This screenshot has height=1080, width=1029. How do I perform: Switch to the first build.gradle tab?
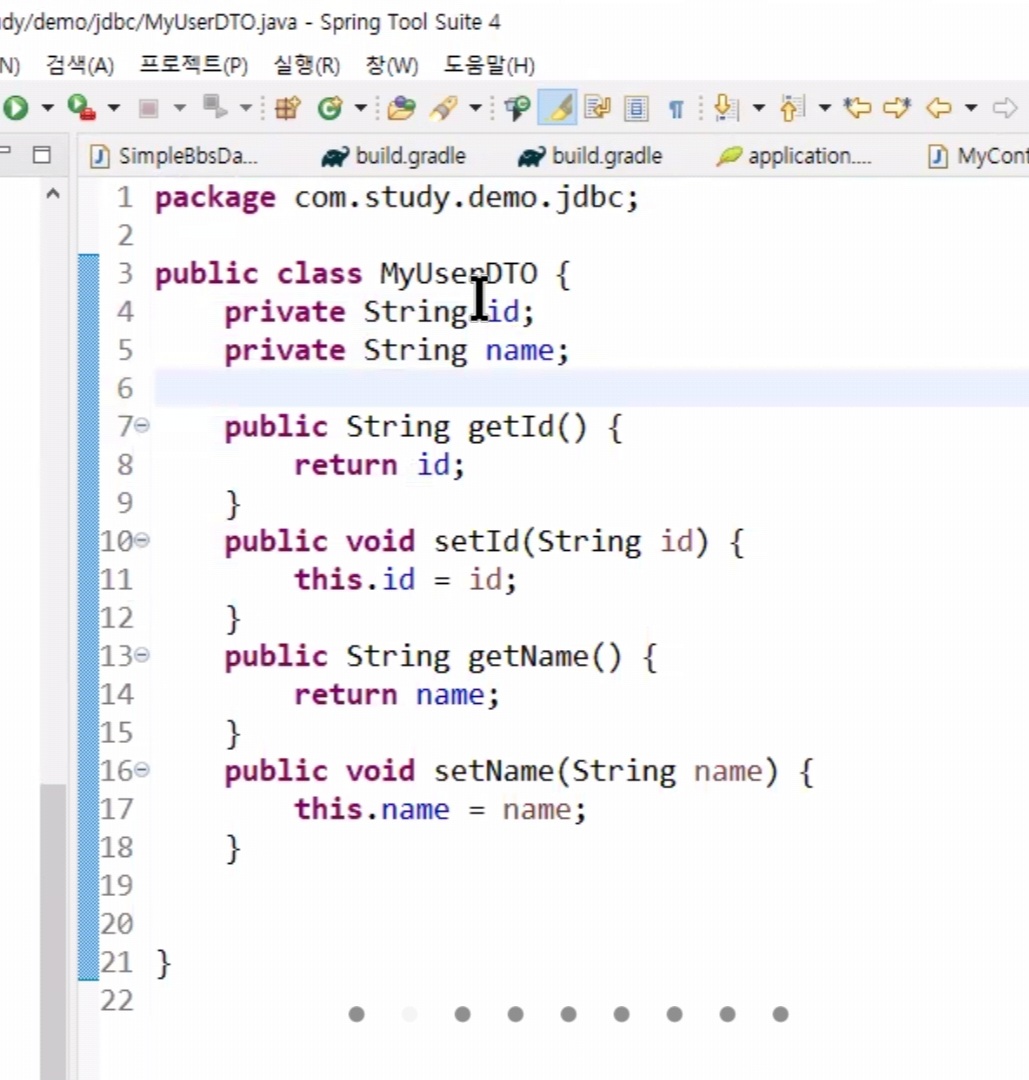(x=393, y=156)
